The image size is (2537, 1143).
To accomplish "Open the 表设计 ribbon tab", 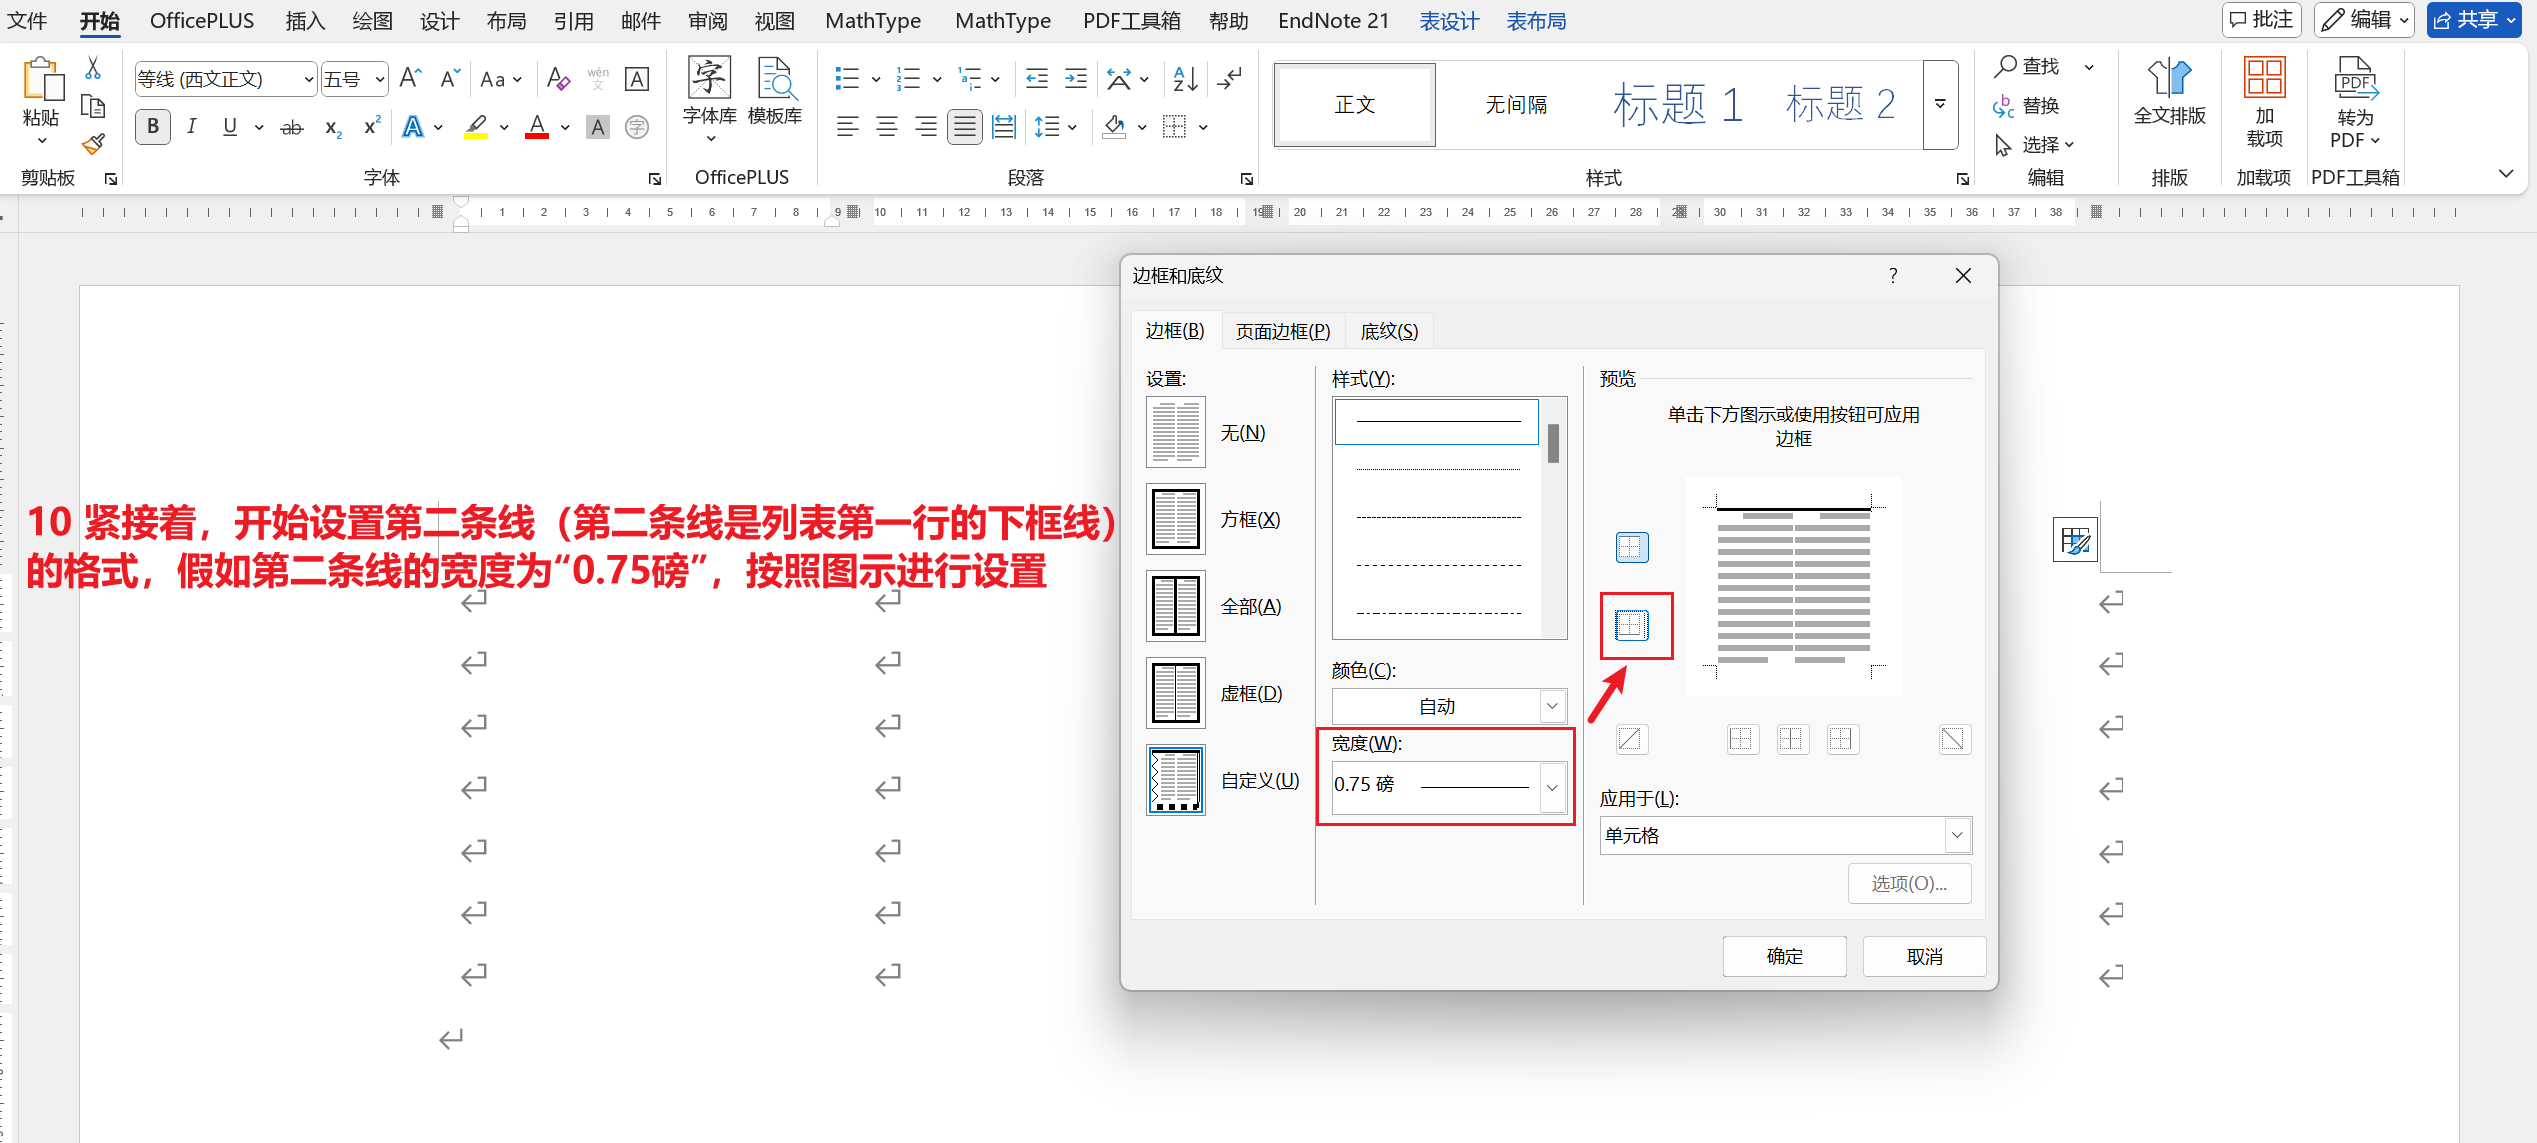I will (1448, 21).
